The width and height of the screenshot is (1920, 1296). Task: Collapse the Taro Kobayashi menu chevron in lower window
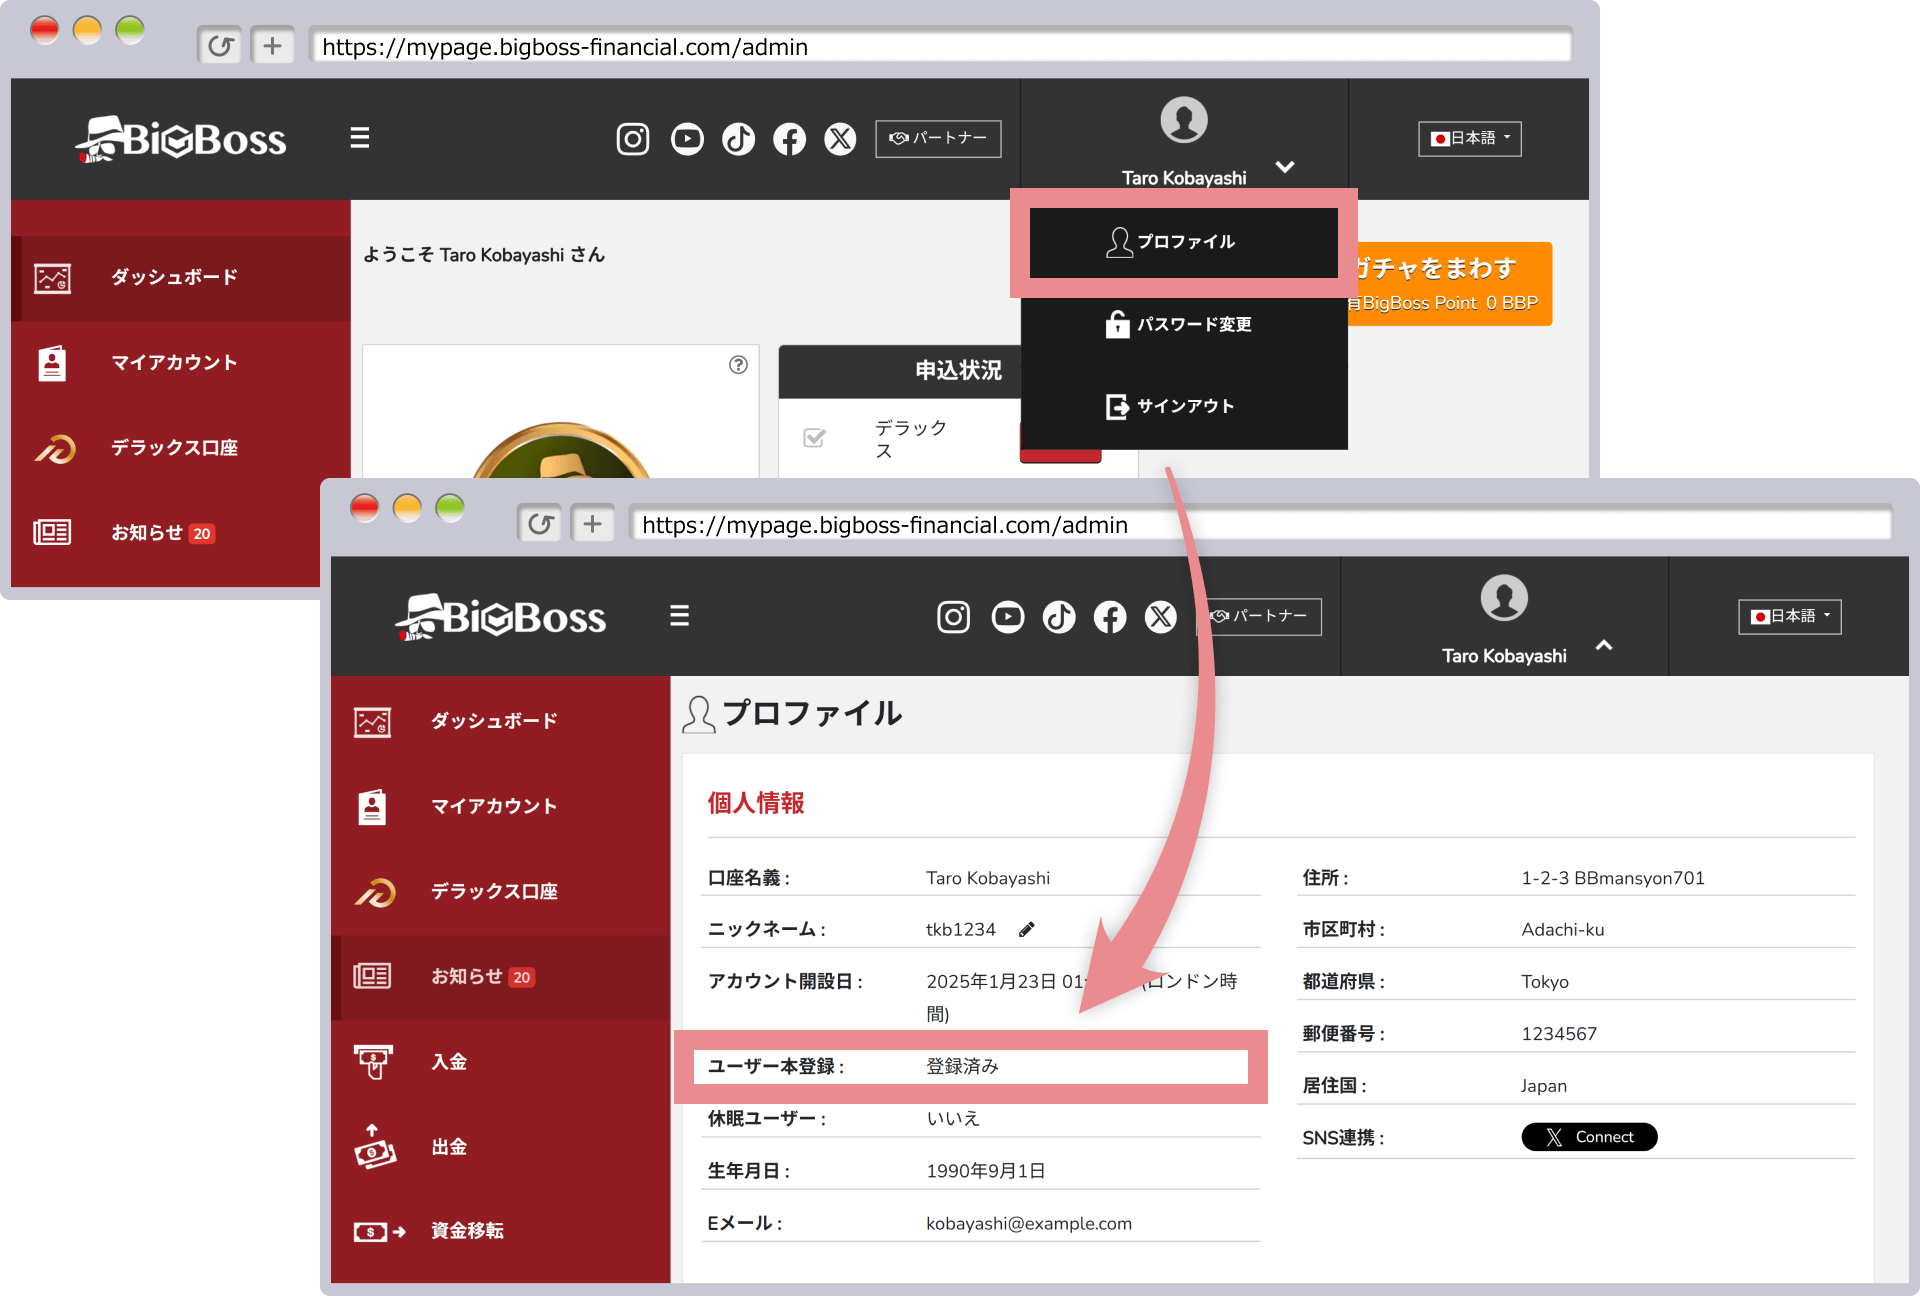click(x=1604, y=645)
